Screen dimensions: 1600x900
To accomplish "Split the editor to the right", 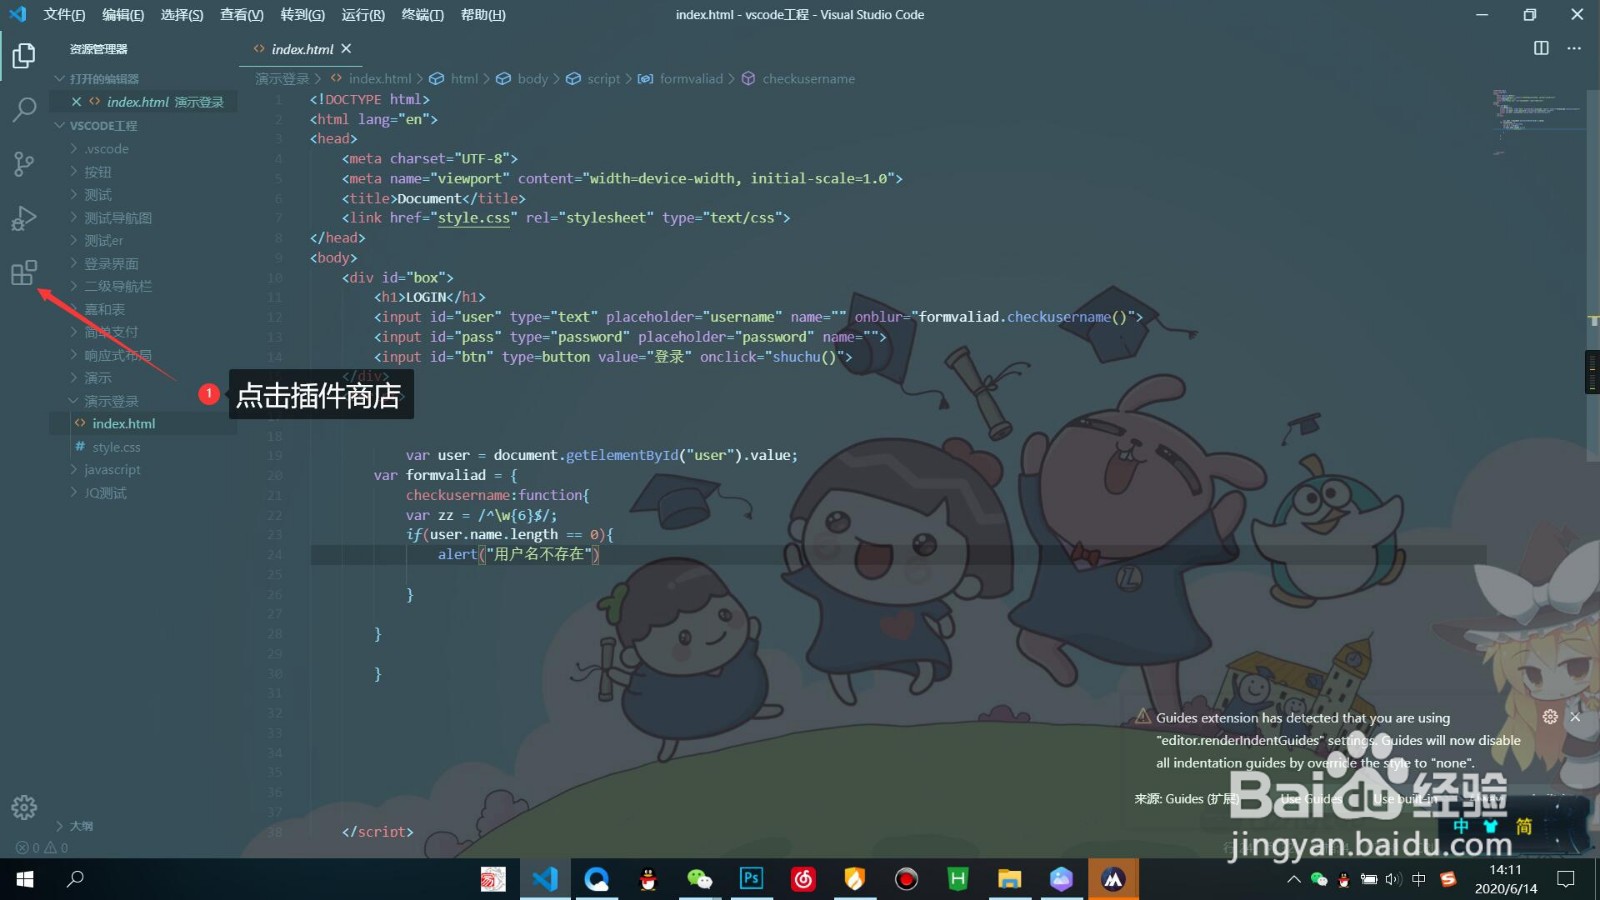I will pos(1541,48).
